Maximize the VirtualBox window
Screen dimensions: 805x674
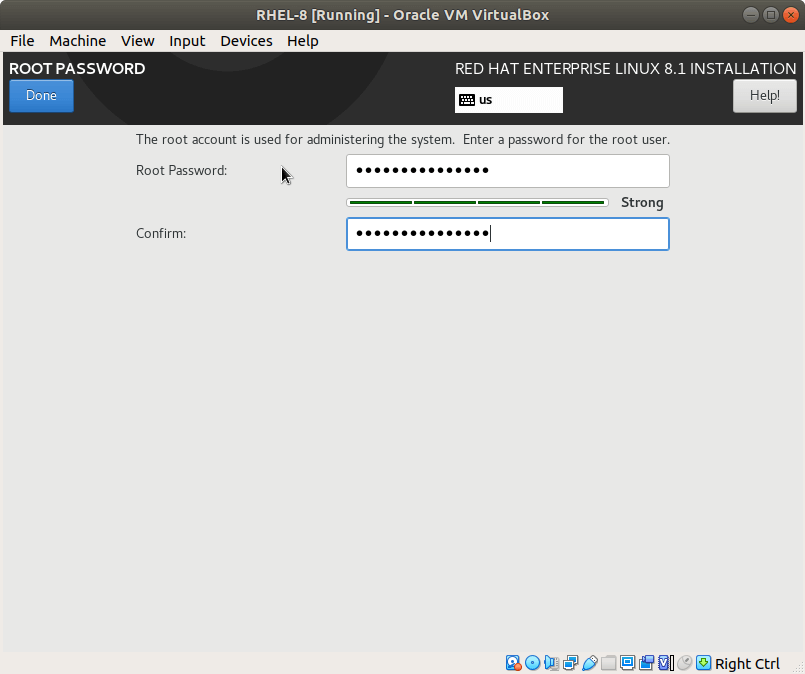pos(771,15)
